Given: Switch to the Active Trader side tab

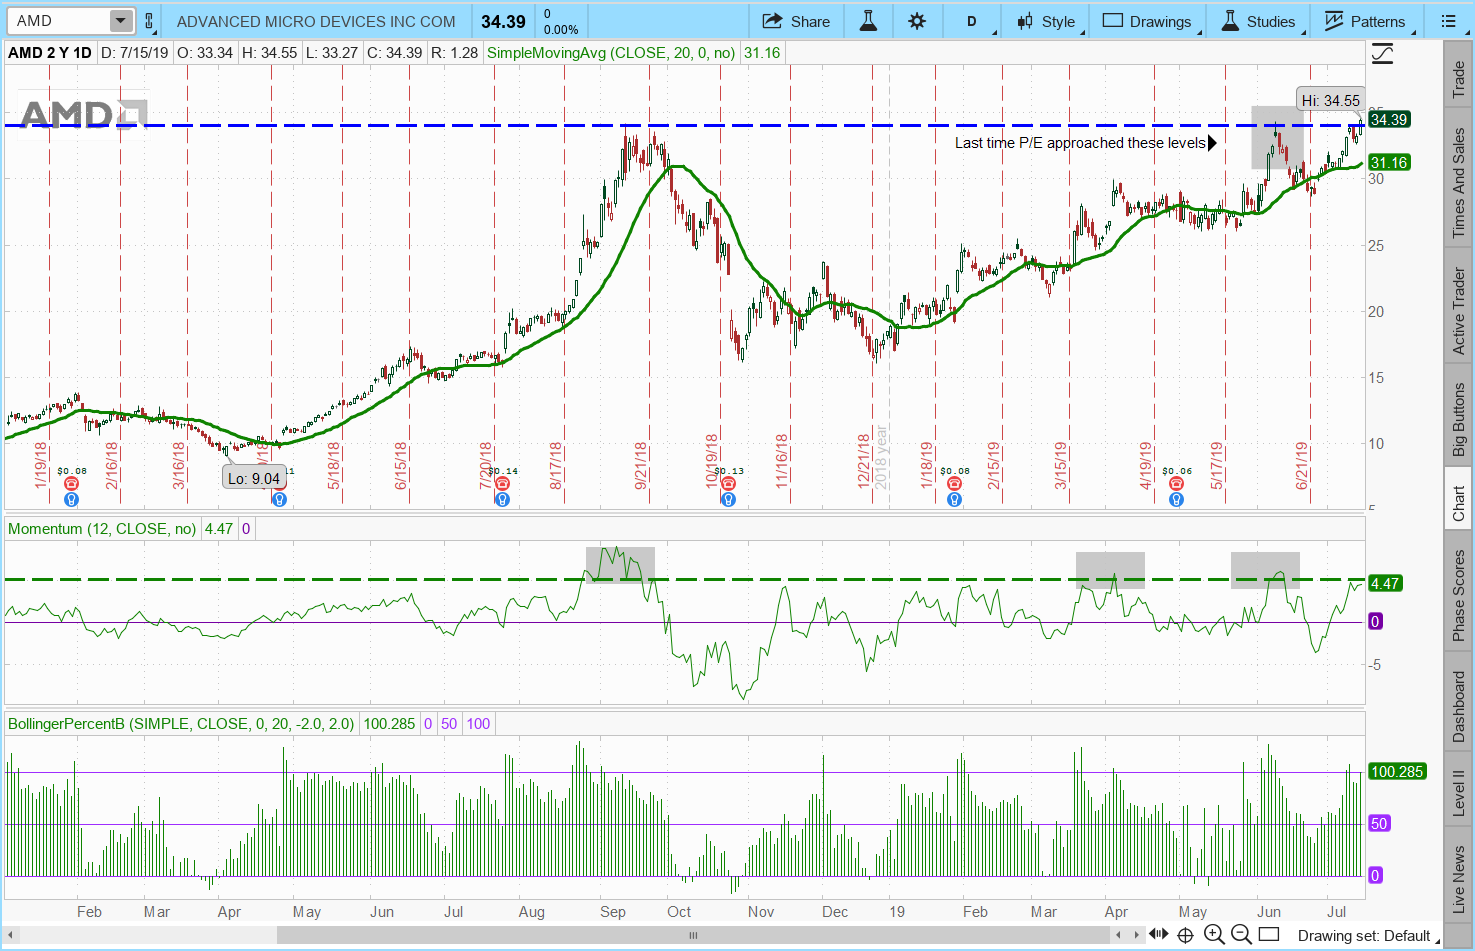Looking at the screenshot, I should (1459, 310).
